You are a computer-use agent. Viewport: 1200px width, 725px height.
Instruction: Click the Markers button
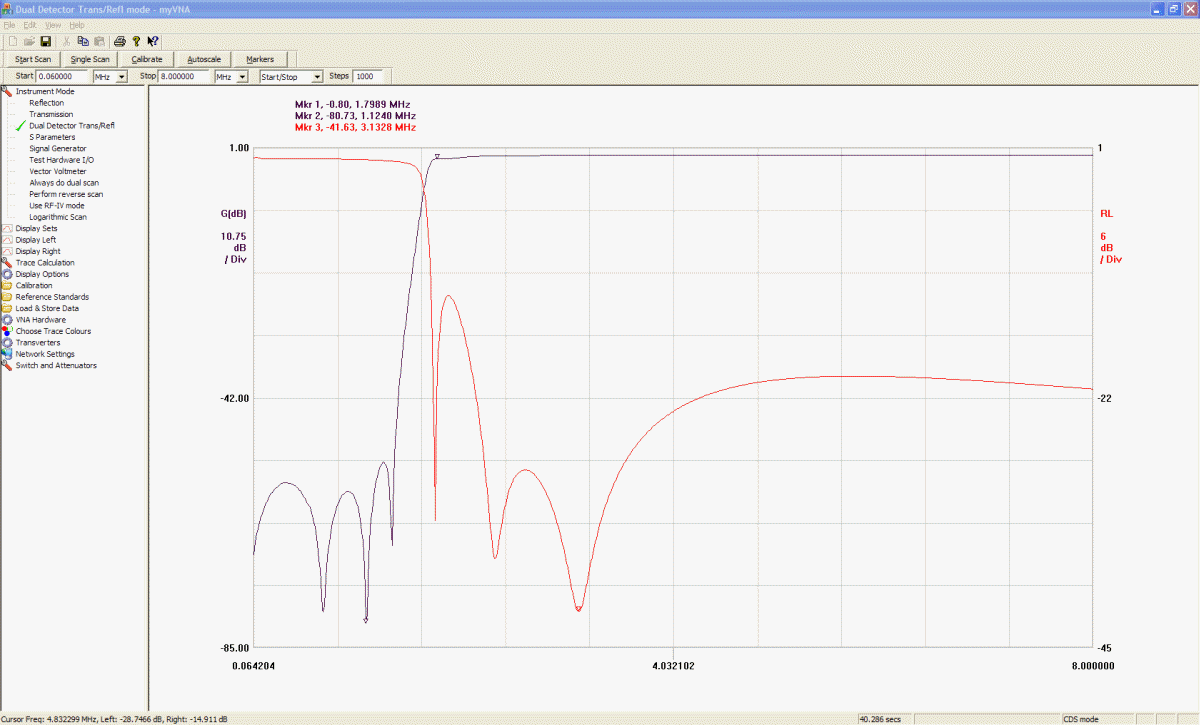tap(260, 59)
